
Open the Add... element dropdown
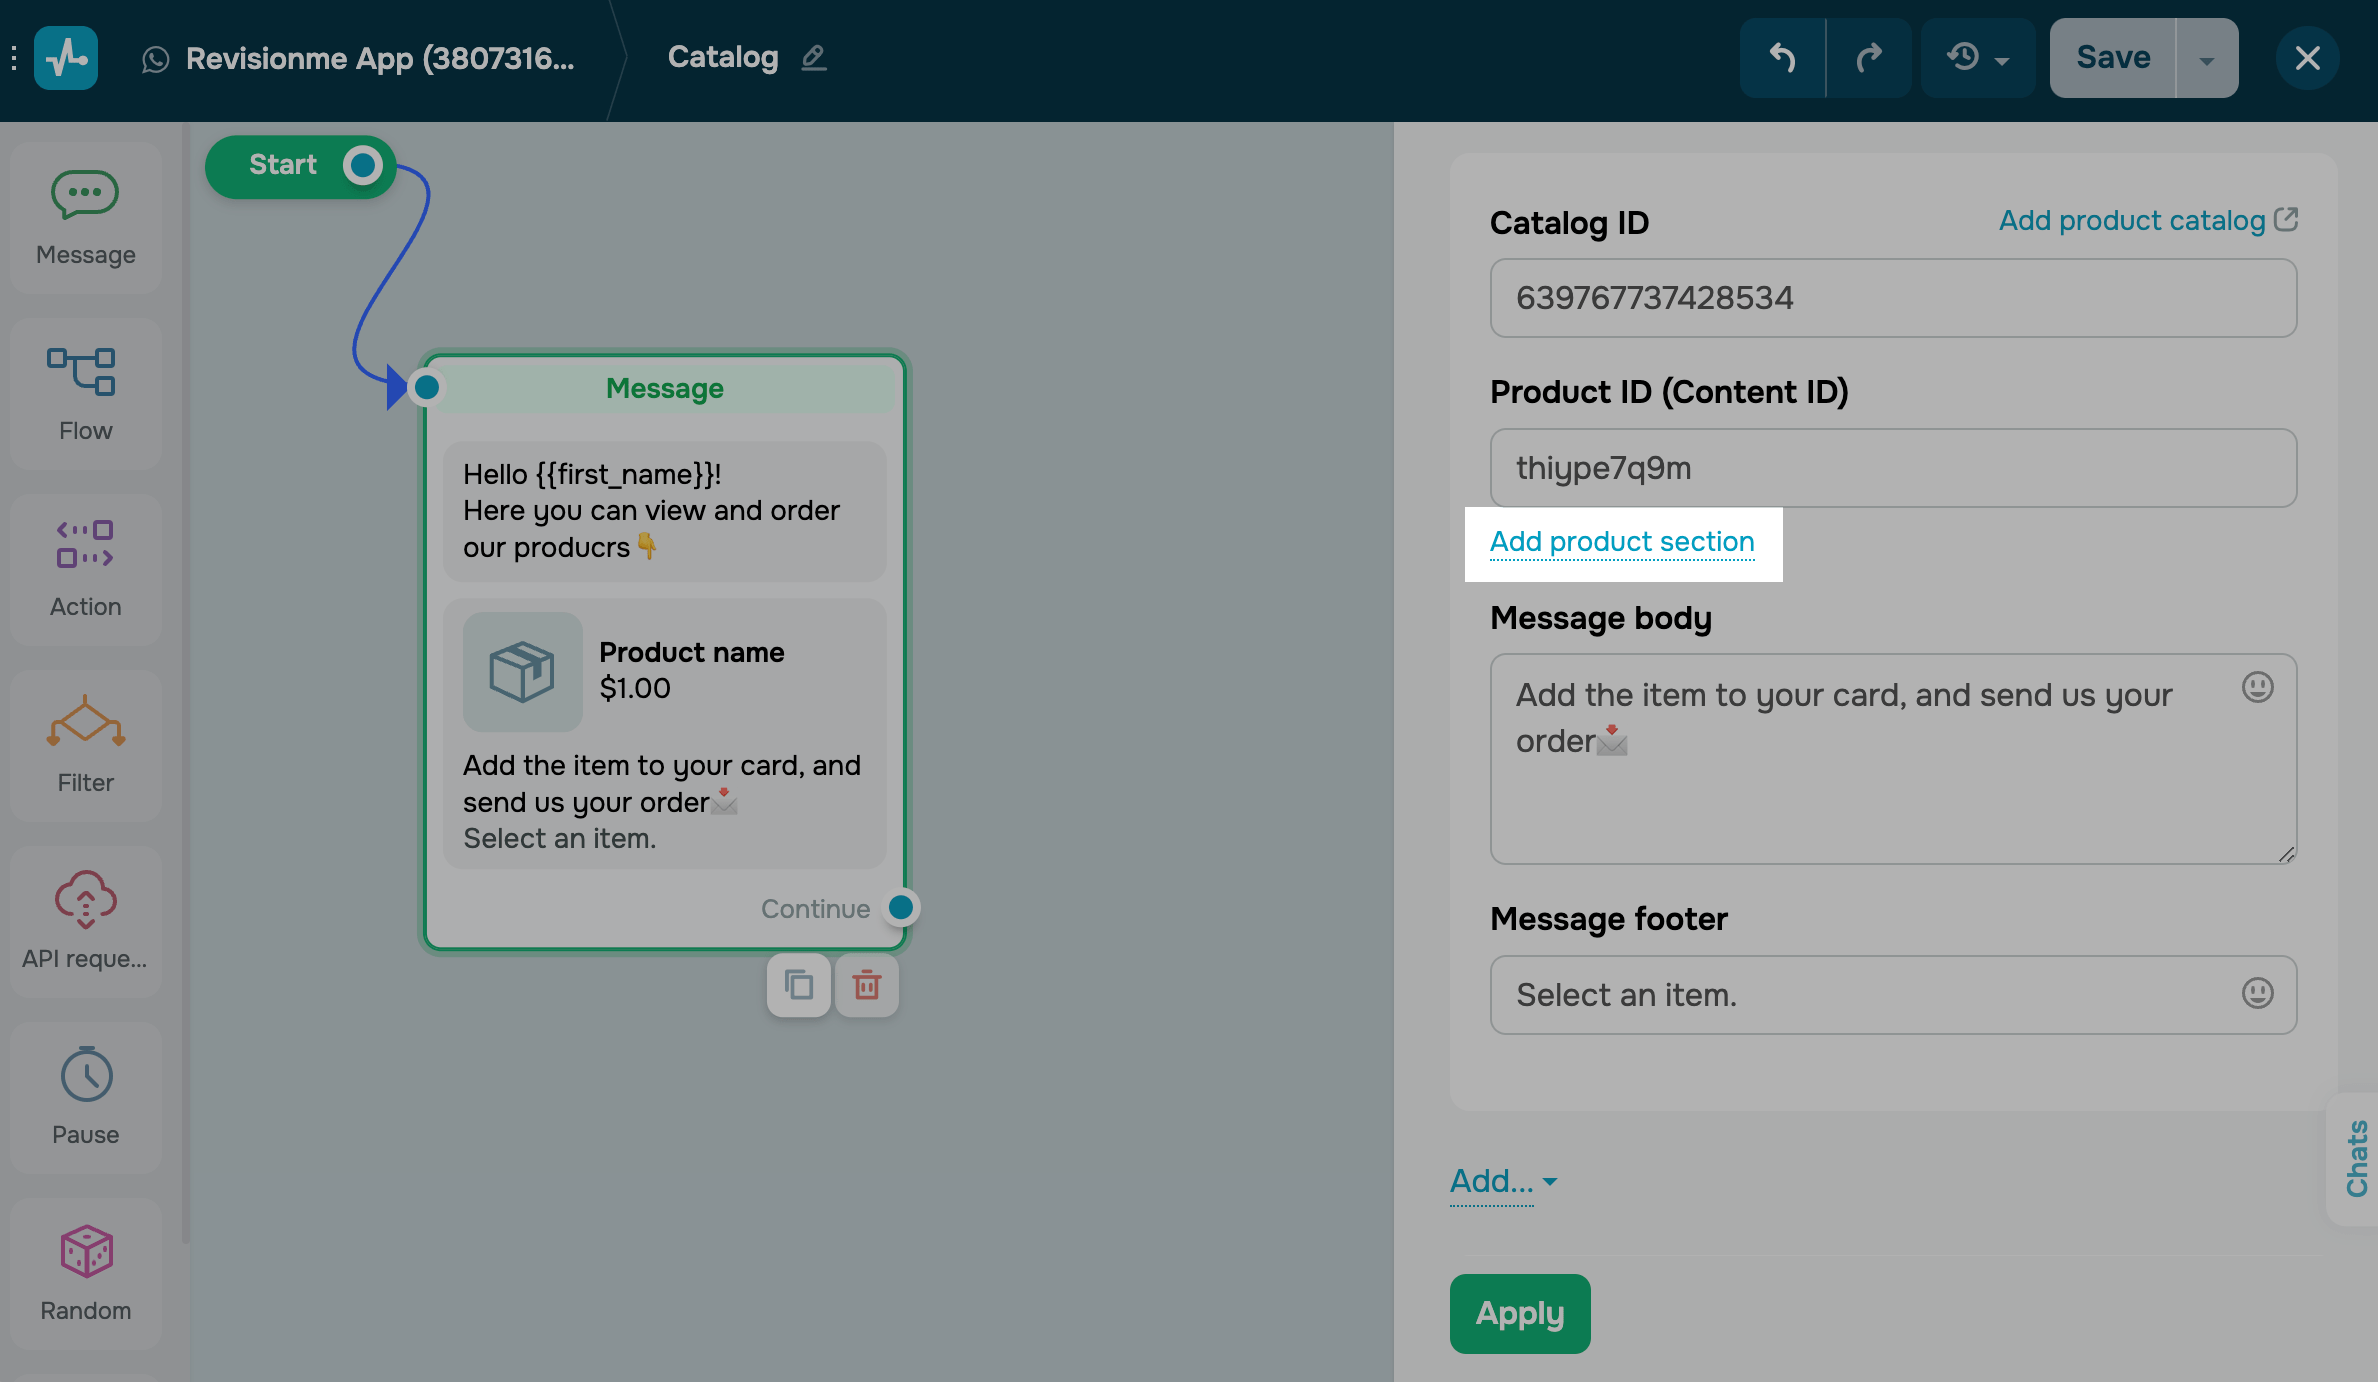click(1502, 1182)
